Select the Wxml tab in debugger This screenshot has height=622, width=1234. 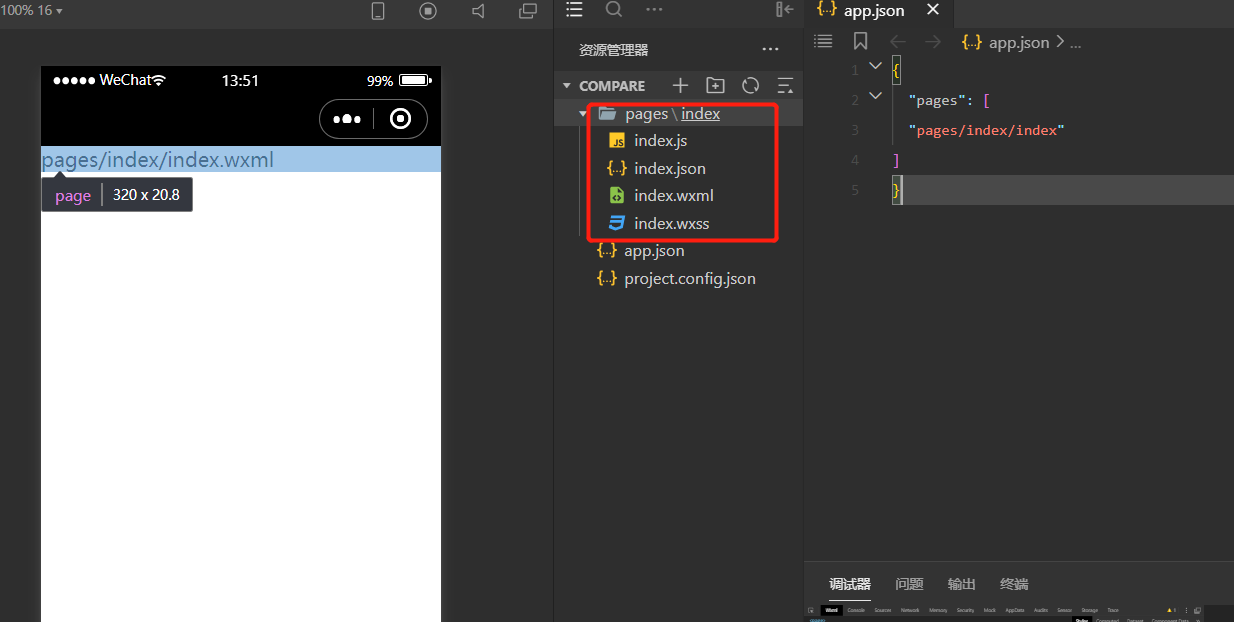pos(831,610)
